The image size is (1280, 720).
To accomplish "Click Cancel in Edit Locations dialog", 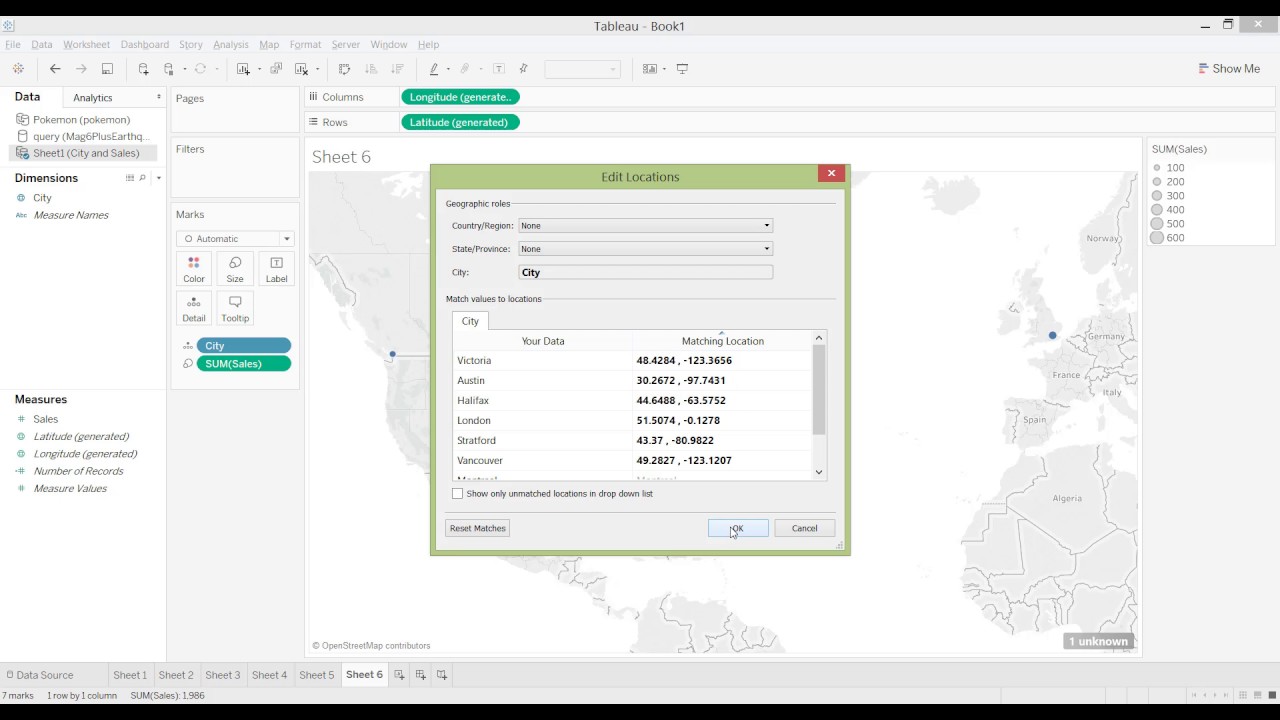I will (804, 528).
